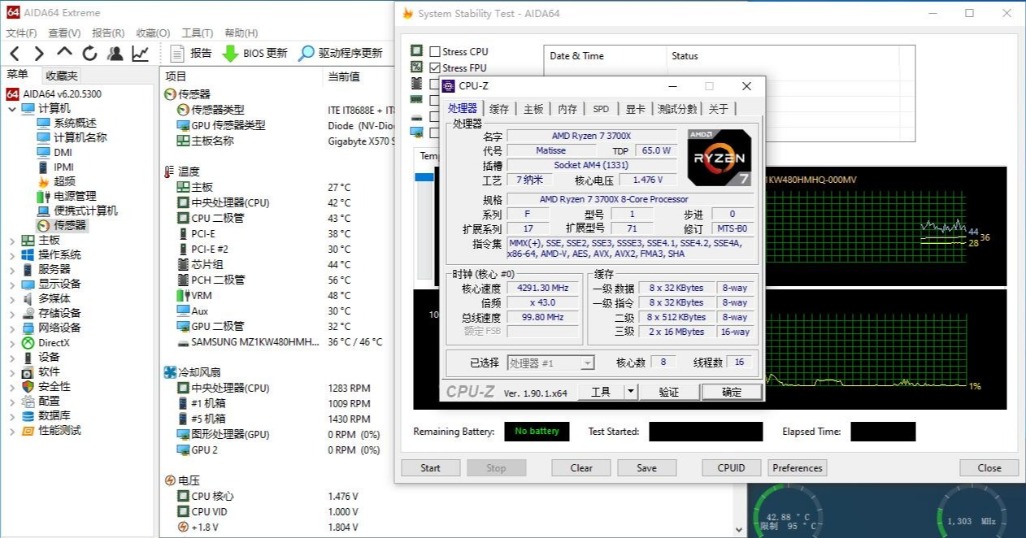Click the CPUID button
Viewport: 1026px width, 538px height.
click(x=731, y=468)
